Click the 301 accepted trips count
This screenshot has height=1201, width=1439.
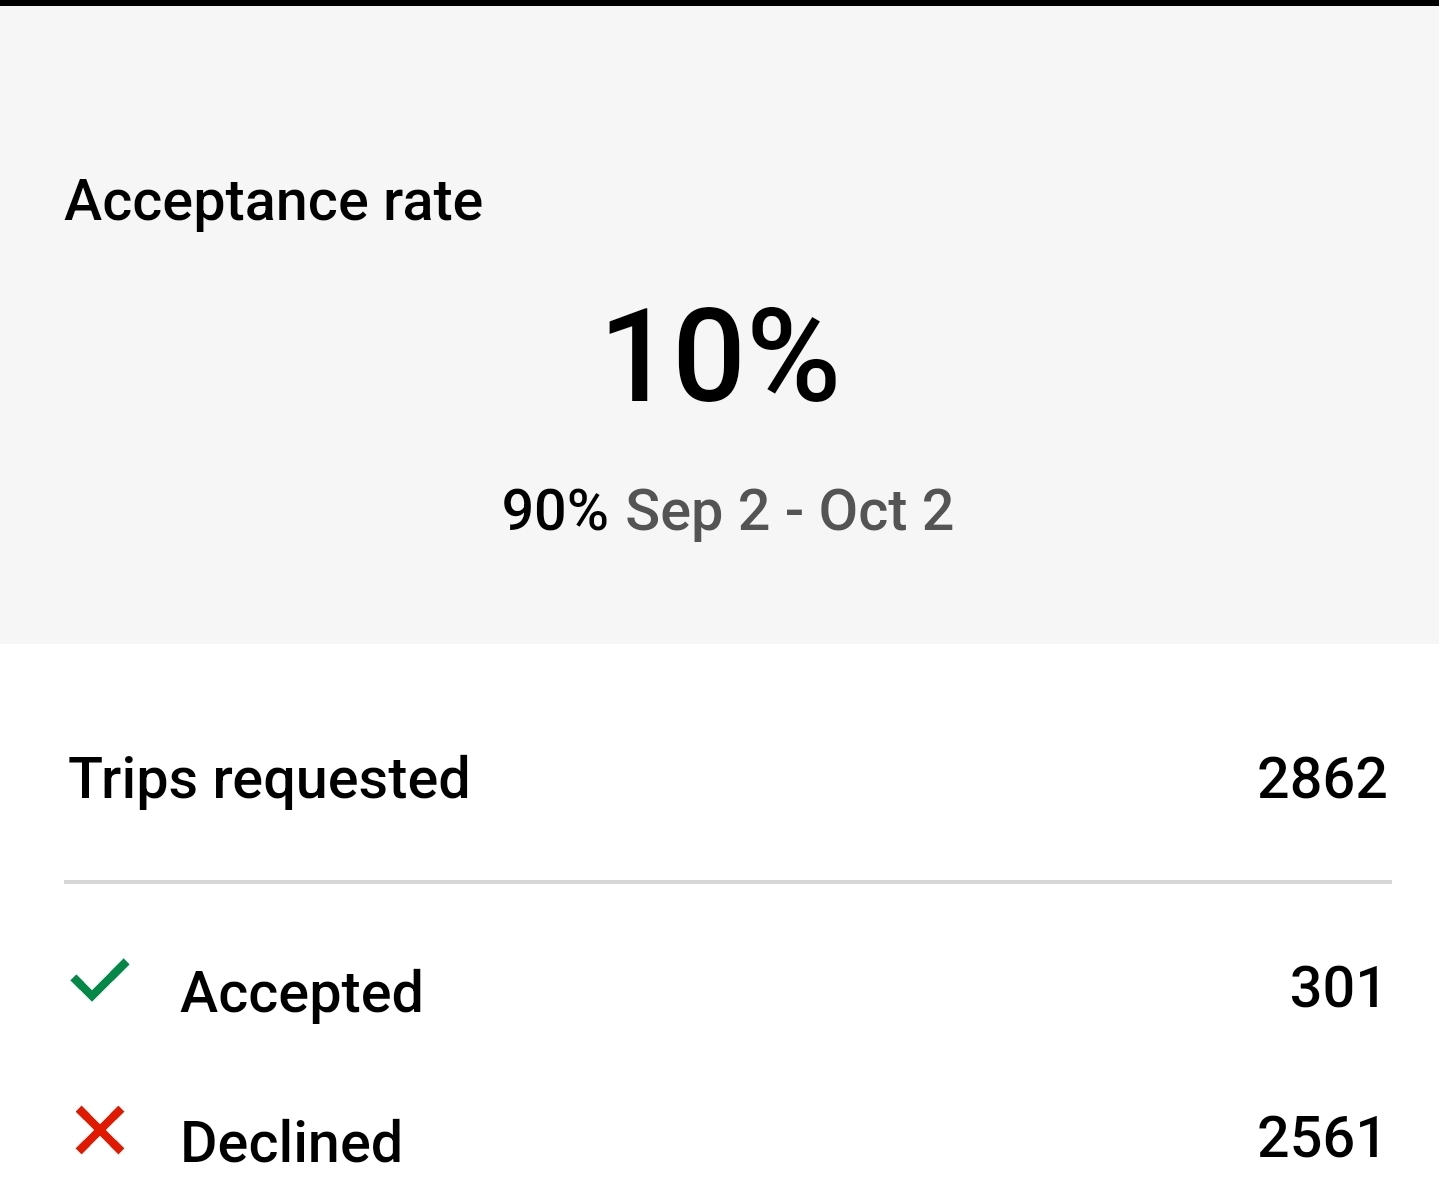point(1337,988)
